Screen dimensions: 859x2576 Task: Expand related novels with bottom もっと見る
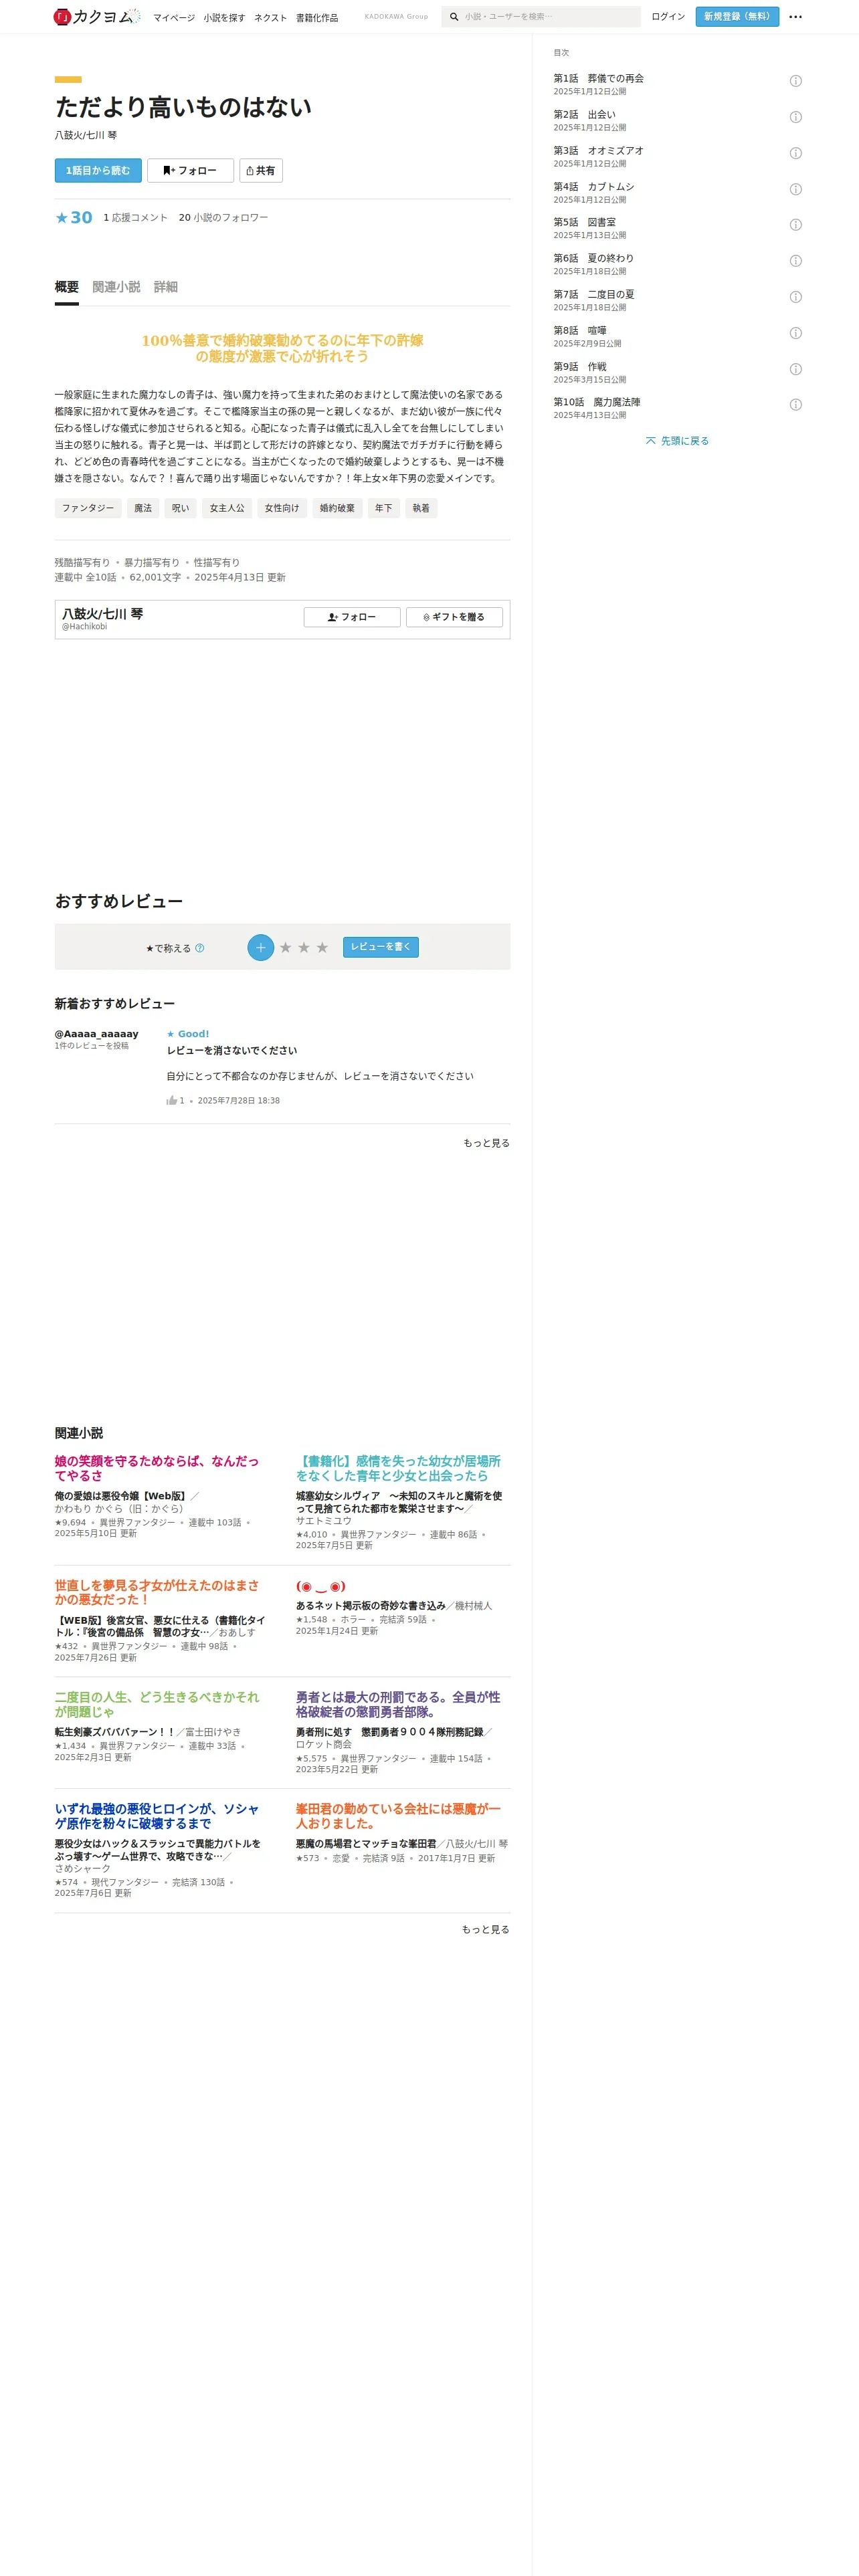point(485,1930)
